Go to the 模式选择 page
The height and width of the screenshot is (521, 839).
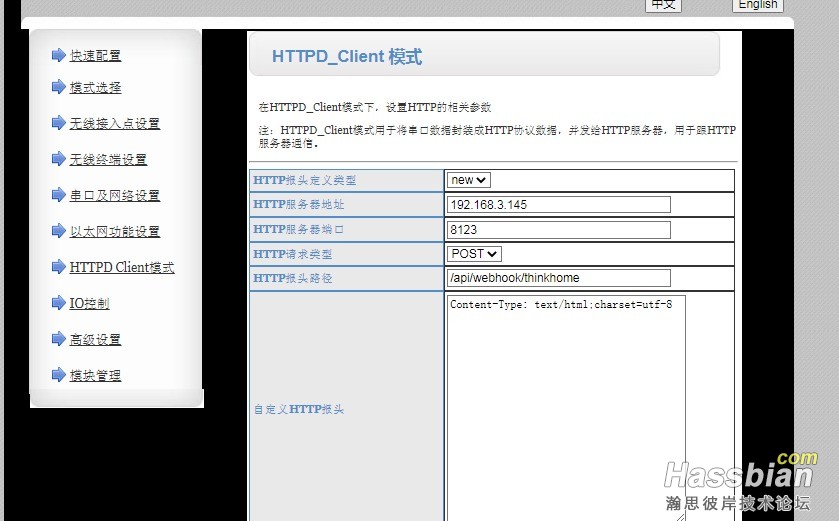(x=95, y=88)
